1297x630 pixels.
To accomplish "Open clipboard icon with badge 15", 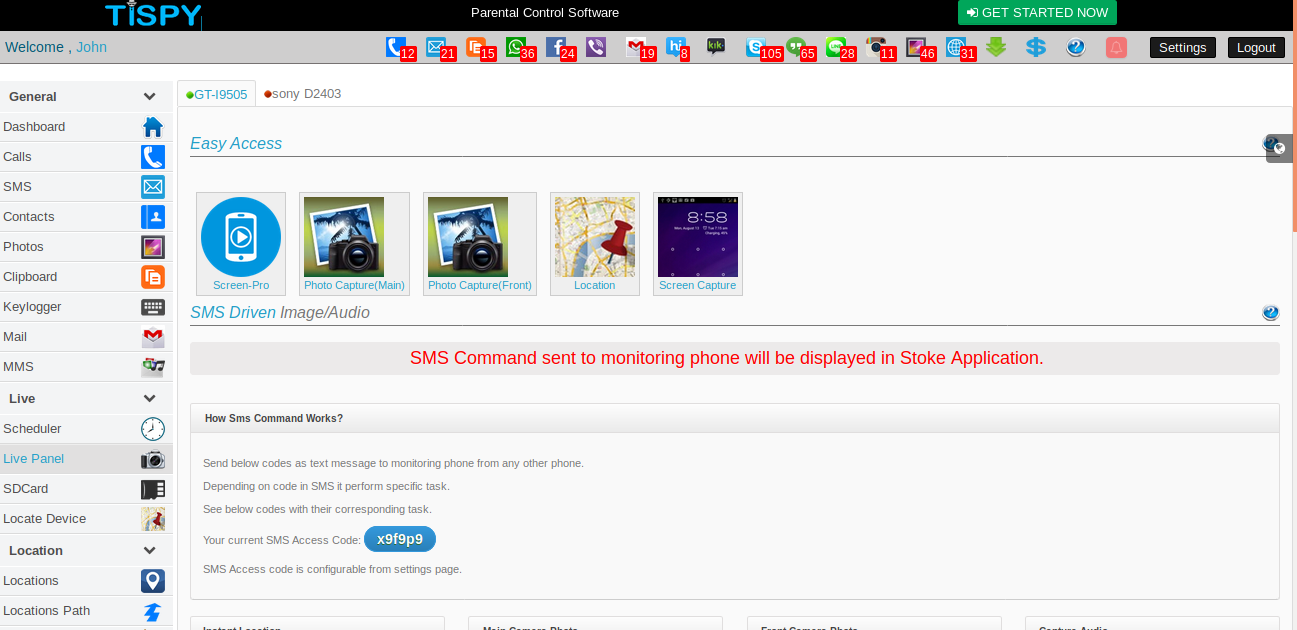I will pyautogui.click(x=476, y=47).
